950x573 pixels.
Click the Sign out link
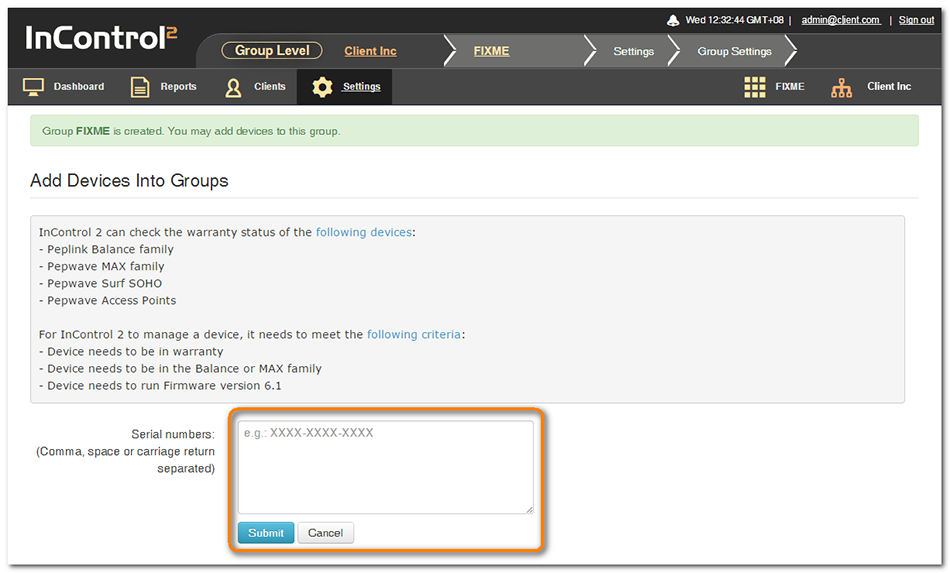click(x=916, y=20)
